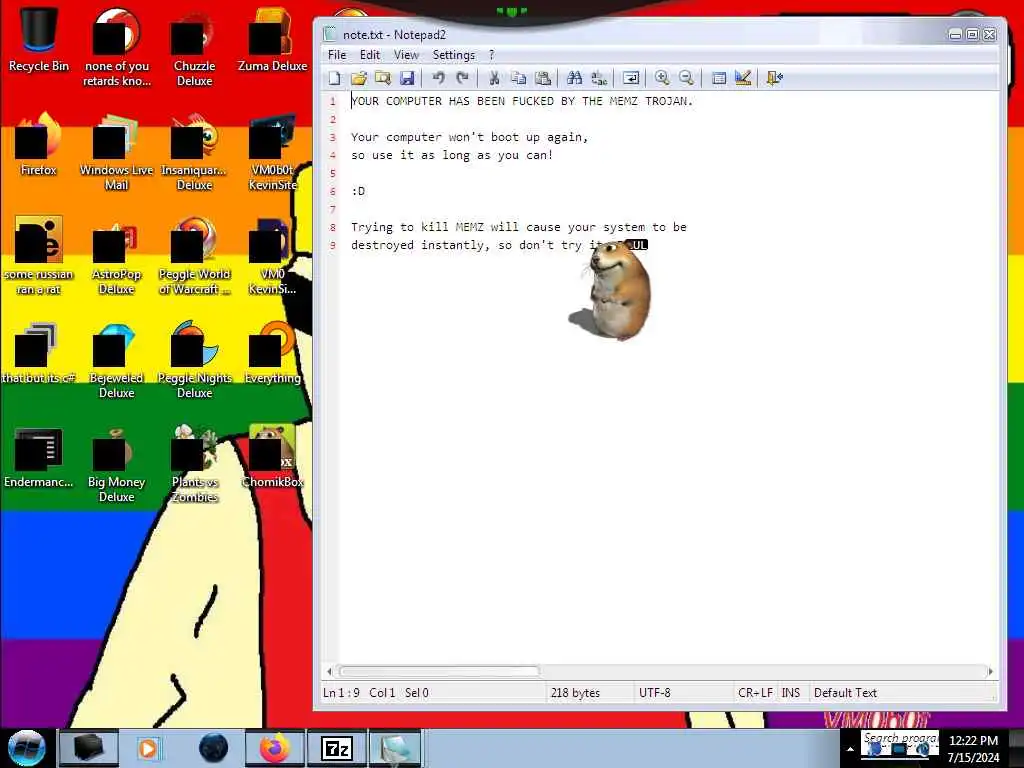Viewport: 1024px width, 768px height.
Task: Click the media player taskbar icon
Action: pyautogui.click(x=148, y=748)
